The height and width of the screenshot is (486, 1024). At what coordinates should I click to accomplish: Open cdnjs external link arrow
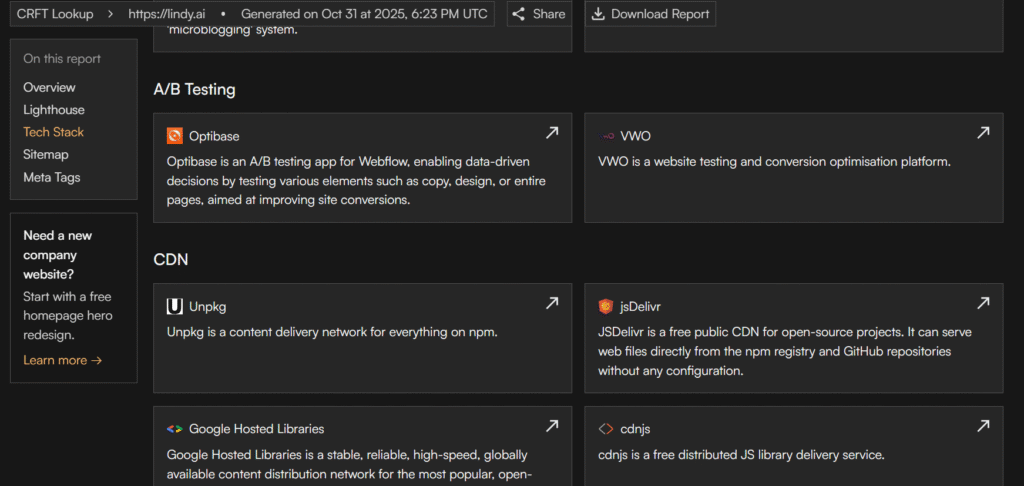click(x=983, y=426)
